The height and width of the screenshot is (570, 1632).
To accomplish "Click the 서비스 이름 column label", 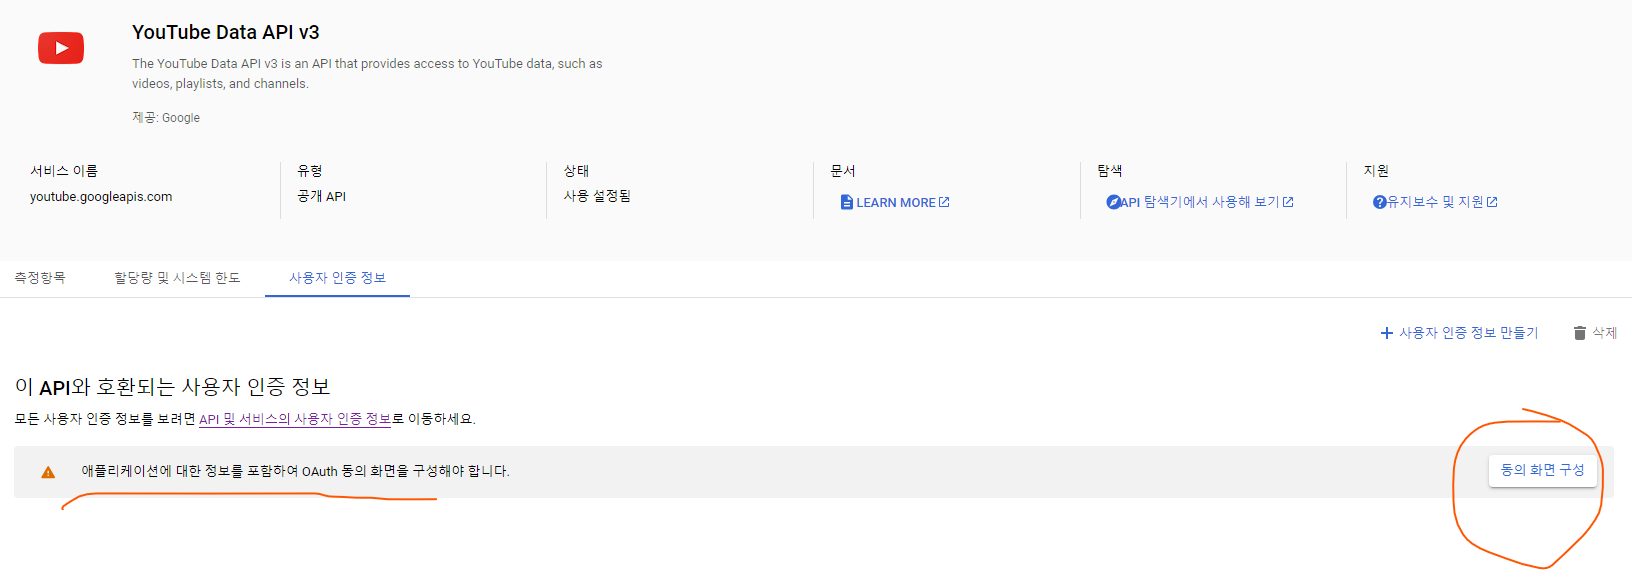I will [64, 171].
